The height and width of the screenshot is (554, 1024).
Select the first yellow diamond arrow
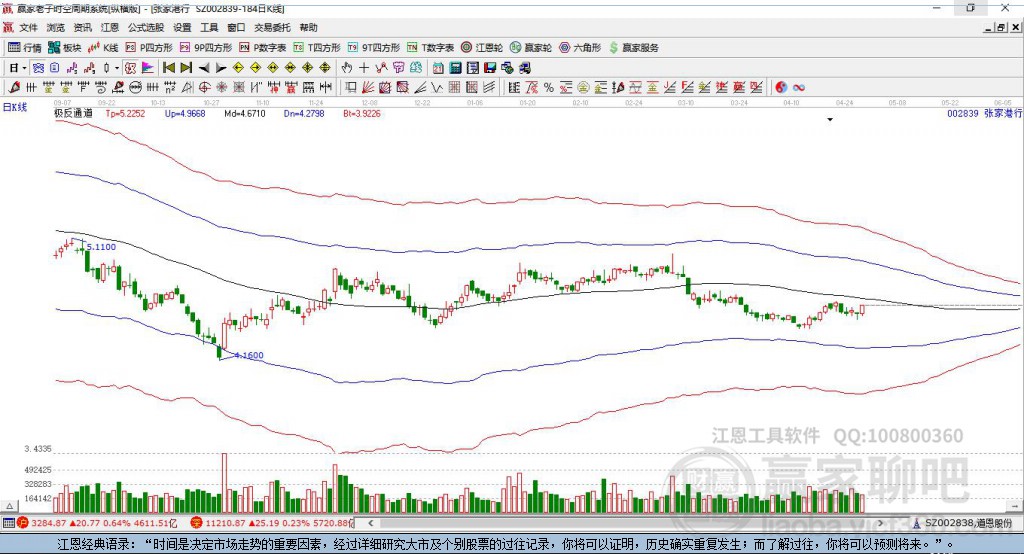(x=238, y=68)
